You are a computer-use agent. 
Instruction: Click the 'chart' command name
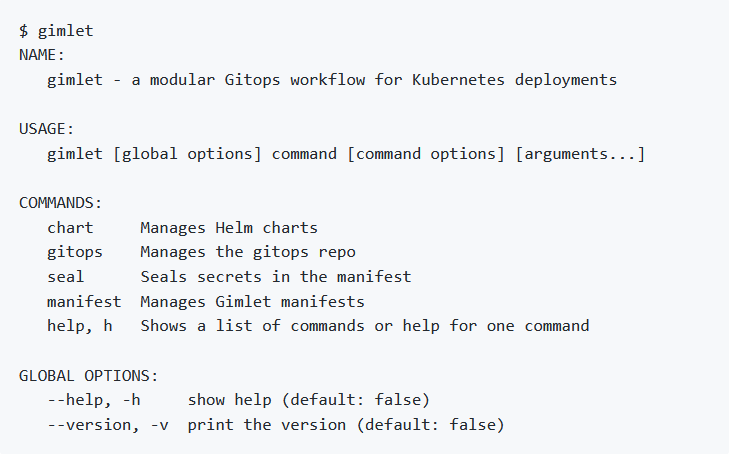coord(70,228)
